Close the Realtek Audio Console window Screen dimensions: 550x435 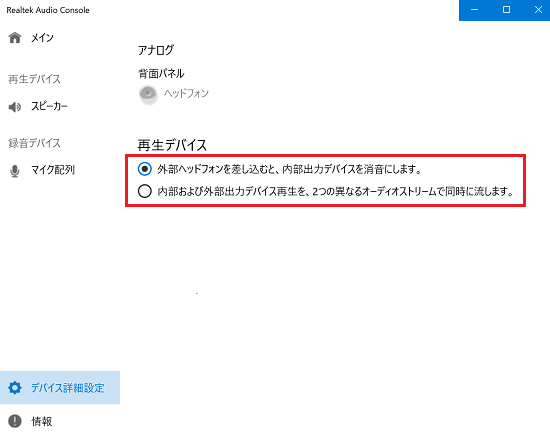pyautogui.click(x=538, y=10)
